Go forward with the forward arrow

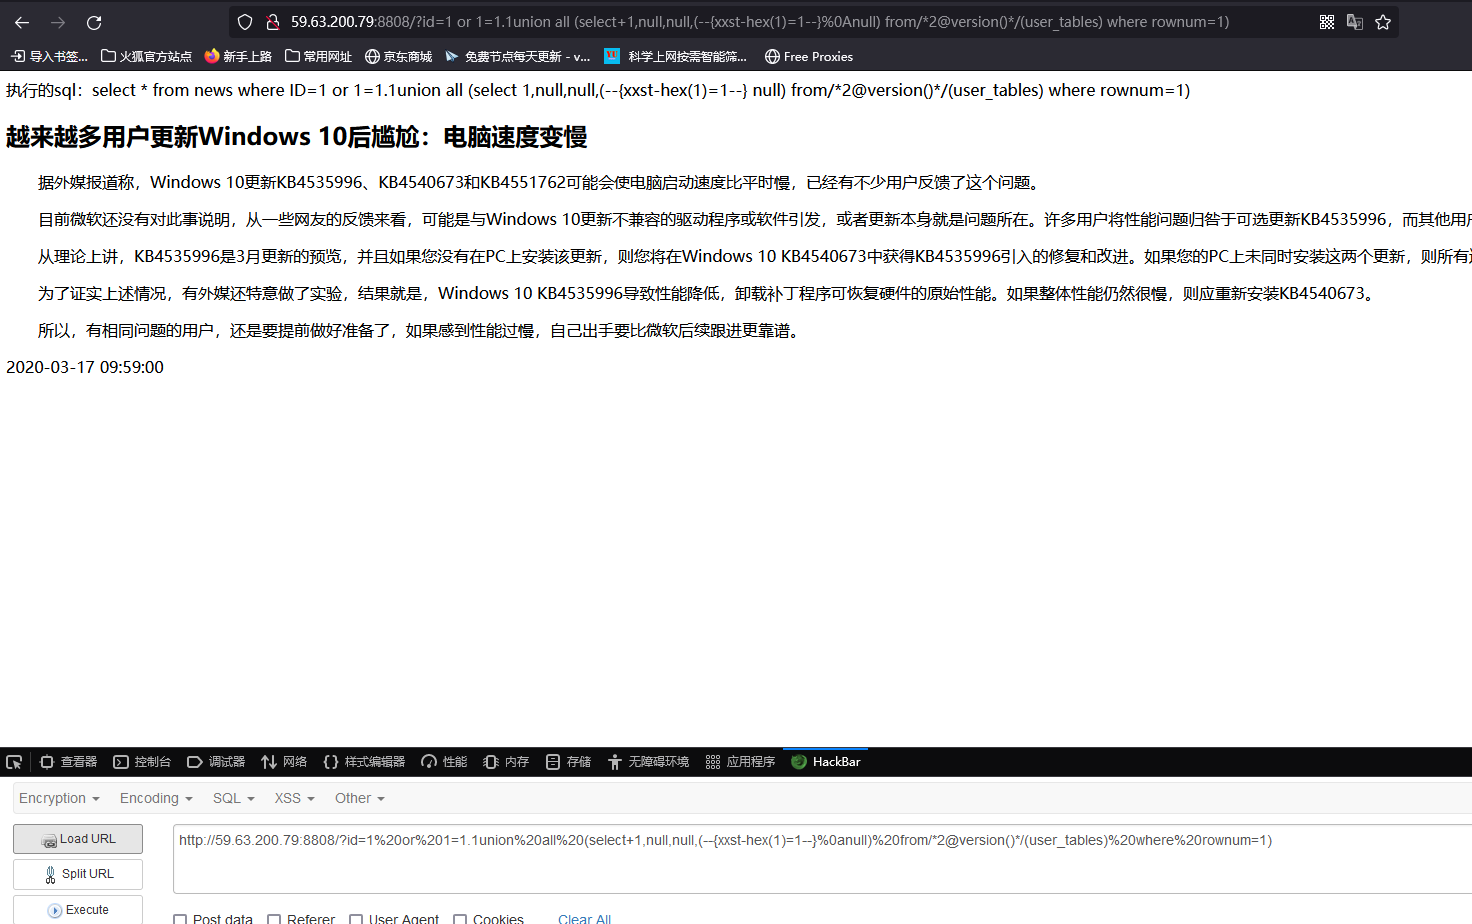point(58,22)
